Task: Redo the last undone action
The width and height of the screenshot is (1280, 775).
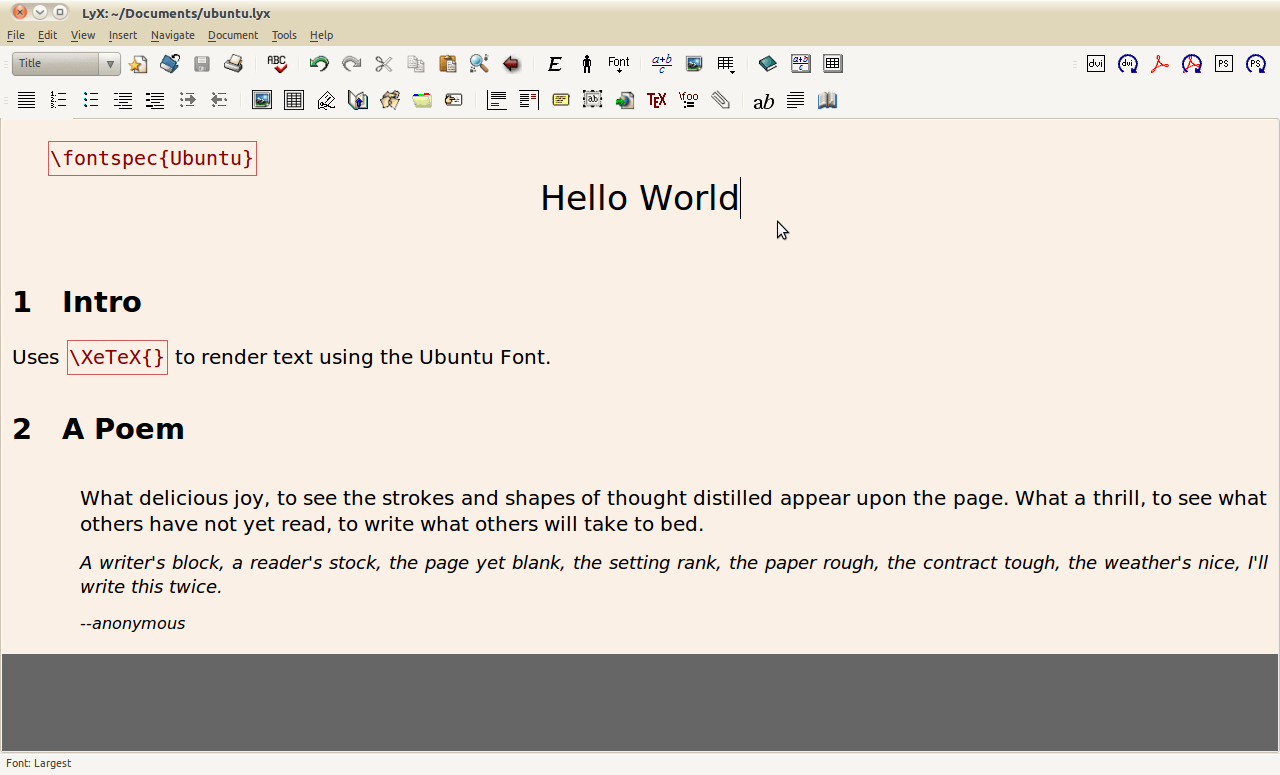Action: [351, 64]
